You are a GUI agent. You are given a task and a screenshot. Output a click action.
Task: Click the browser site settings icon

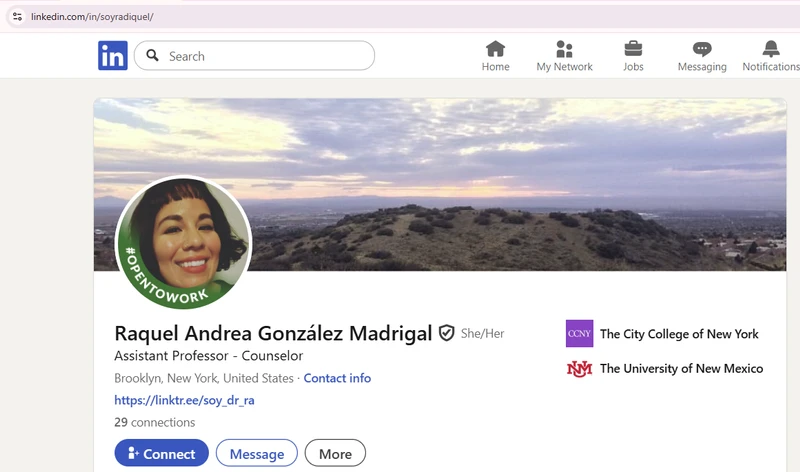17,16
